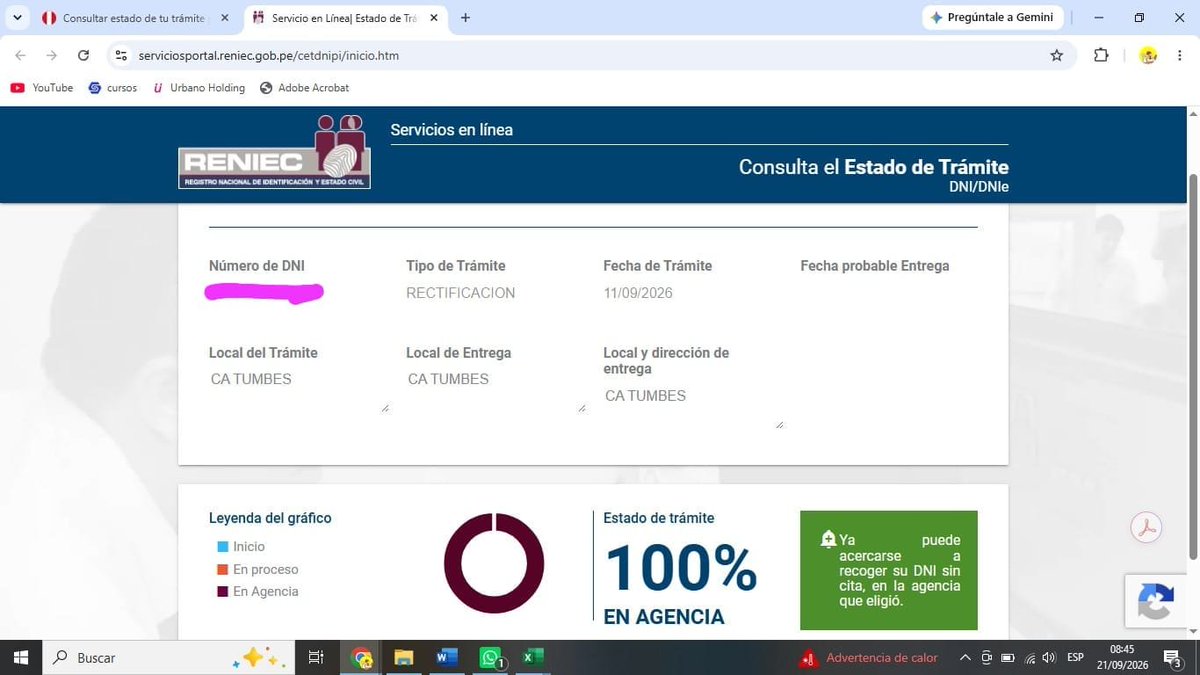Click the 'ESP' language indicator
Viewport: 1200px width, 675px height.
[1076, 658]
